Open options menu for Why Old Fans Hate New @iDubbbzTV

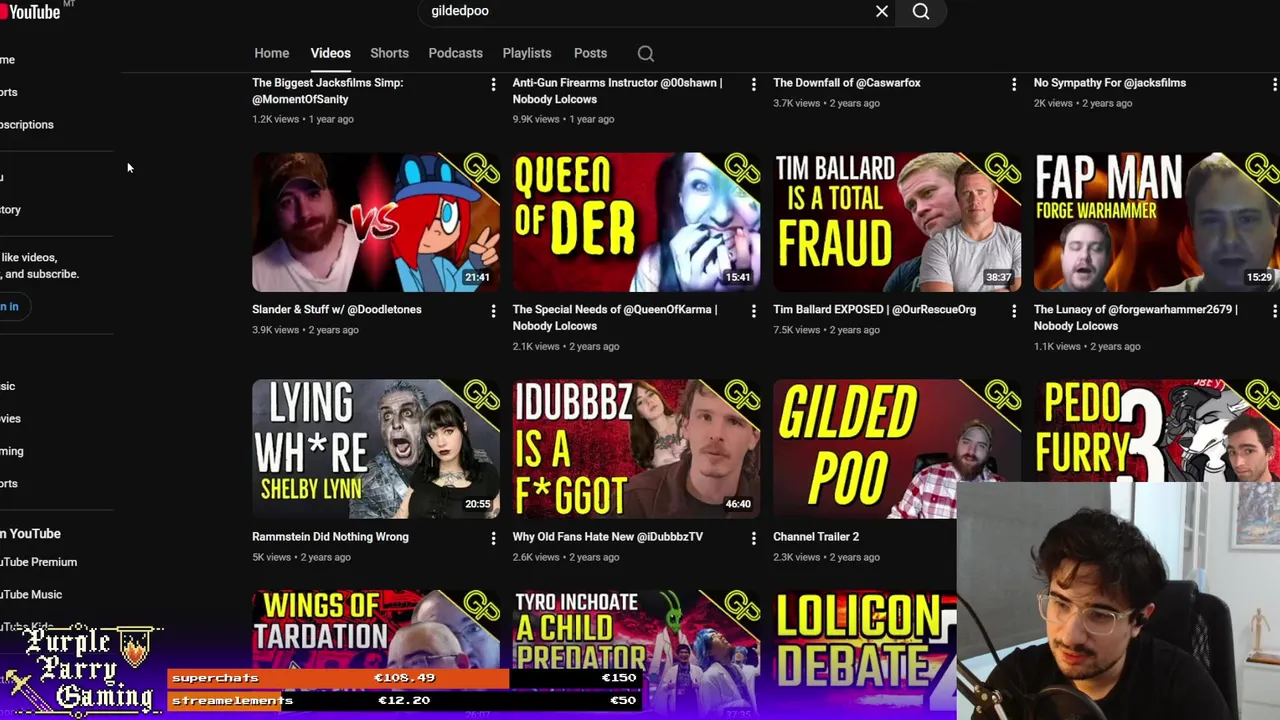coord(754,539)
